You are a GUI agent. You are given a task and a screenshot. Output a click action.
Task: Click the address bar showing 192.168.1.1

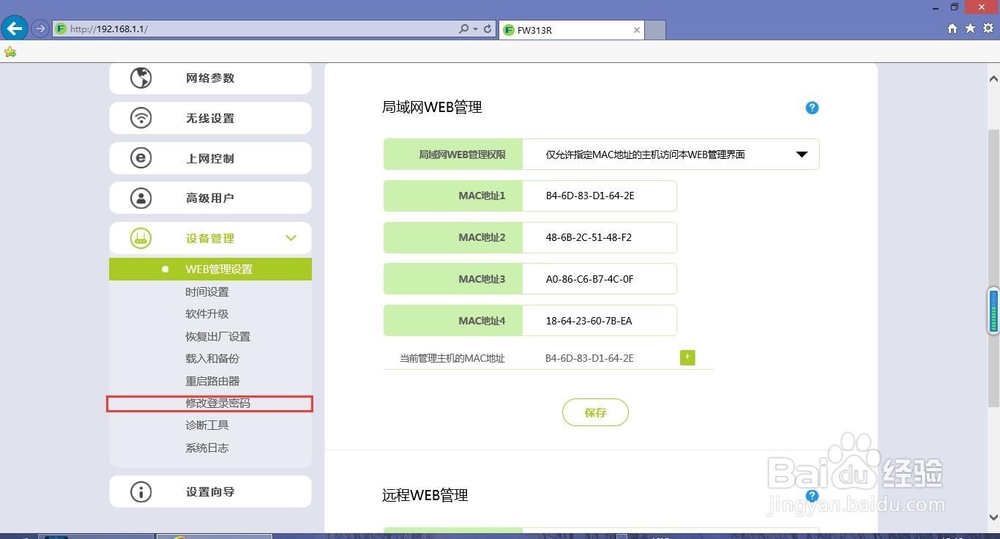[x=255, y=29]
